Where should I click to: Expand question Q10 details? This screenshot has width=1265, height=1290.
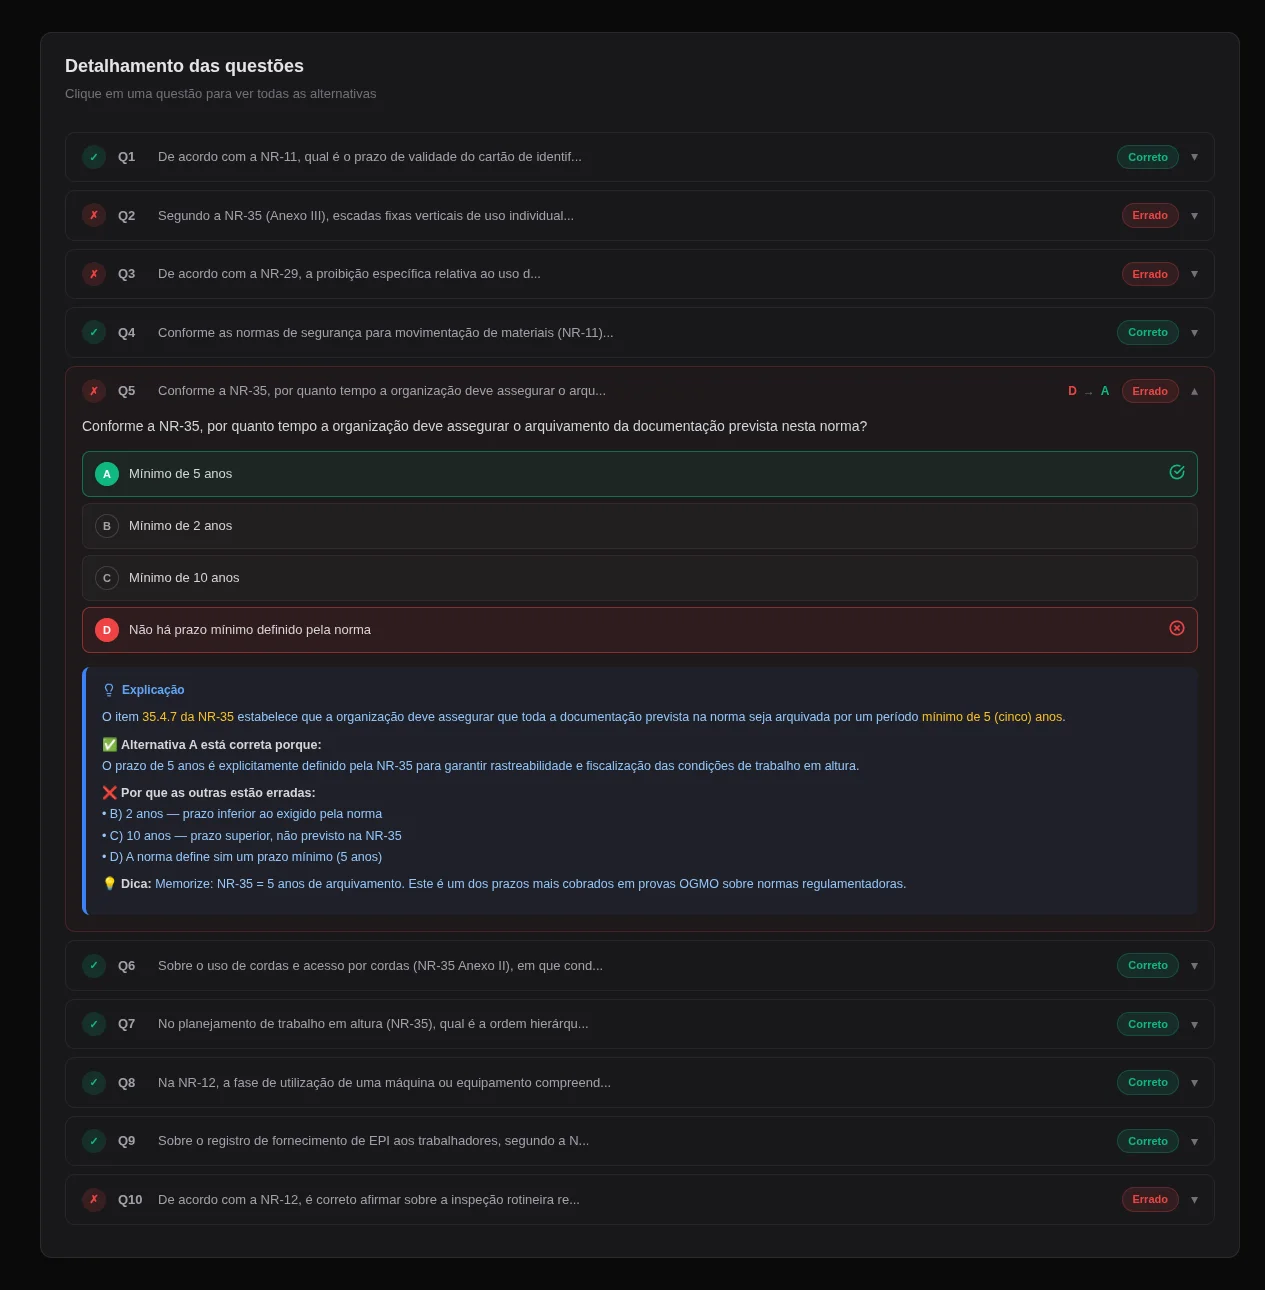pyautogui.click(x=1194, y=1199)
